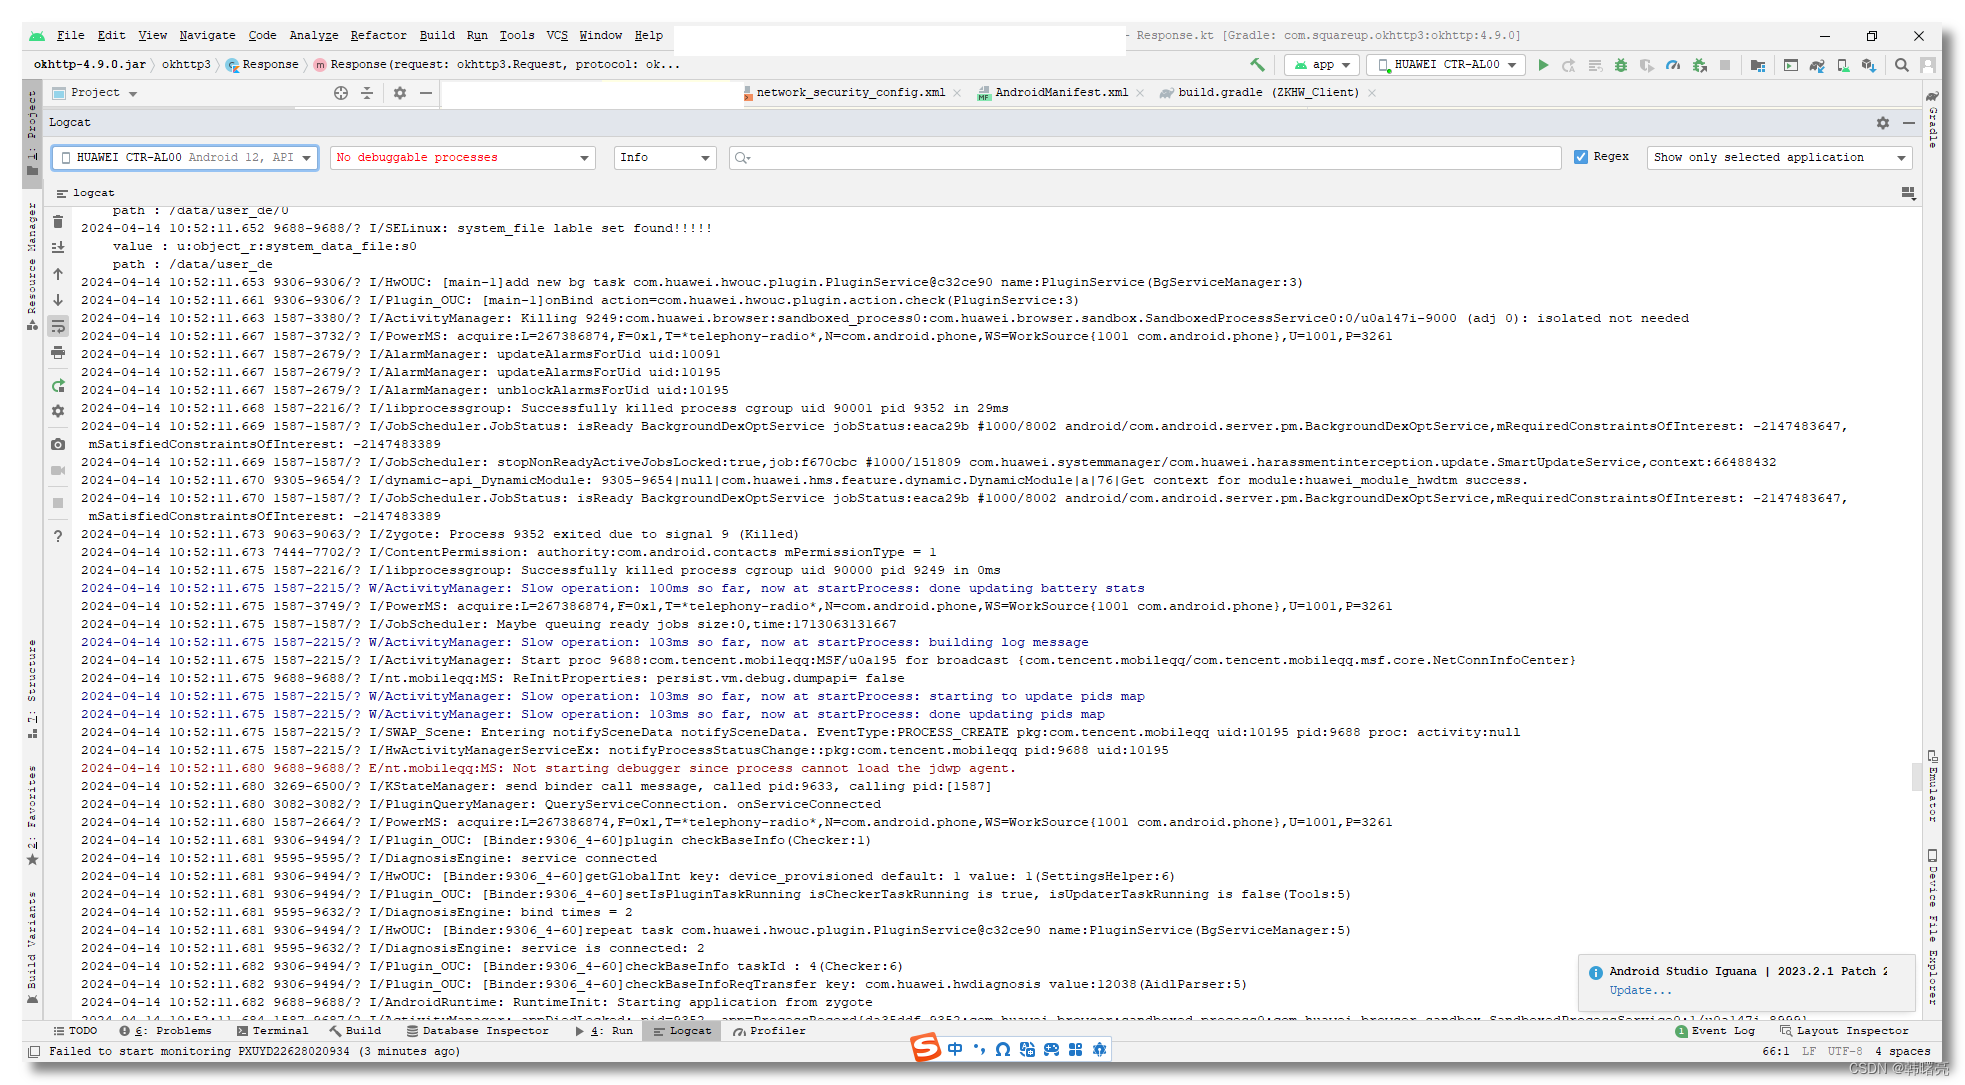
Task: Click the Debug app bug icon
Action: [1621, 65]
